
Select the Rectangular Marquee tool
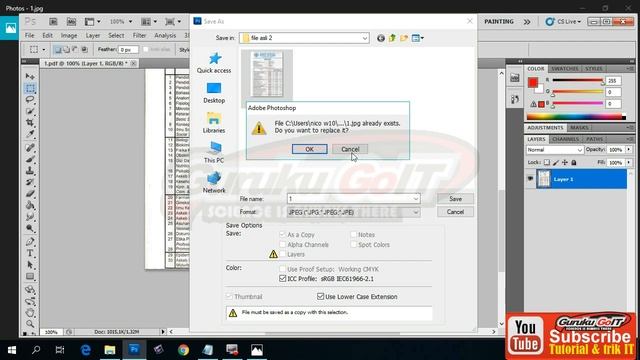(x=30, y=88)
